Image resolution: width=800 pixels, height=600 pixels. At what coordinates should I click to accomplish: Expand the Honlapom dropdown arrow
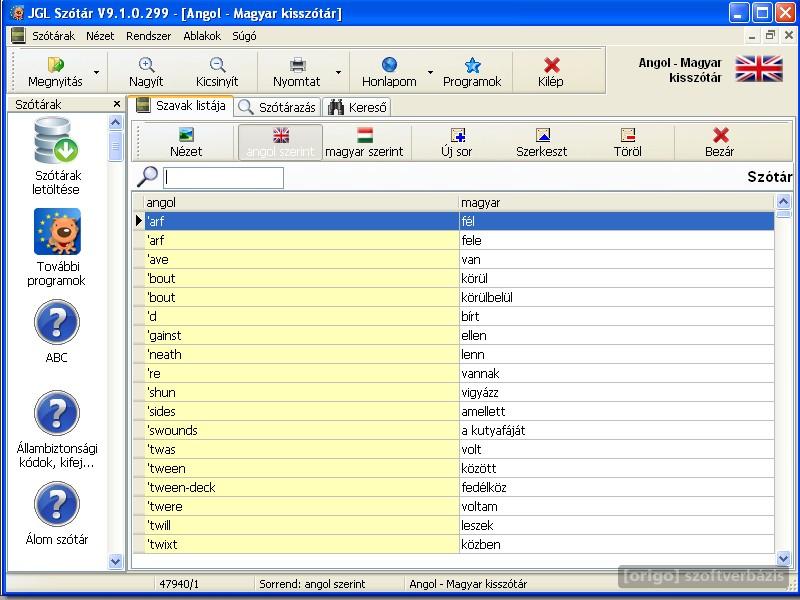[x=430, y=72]
